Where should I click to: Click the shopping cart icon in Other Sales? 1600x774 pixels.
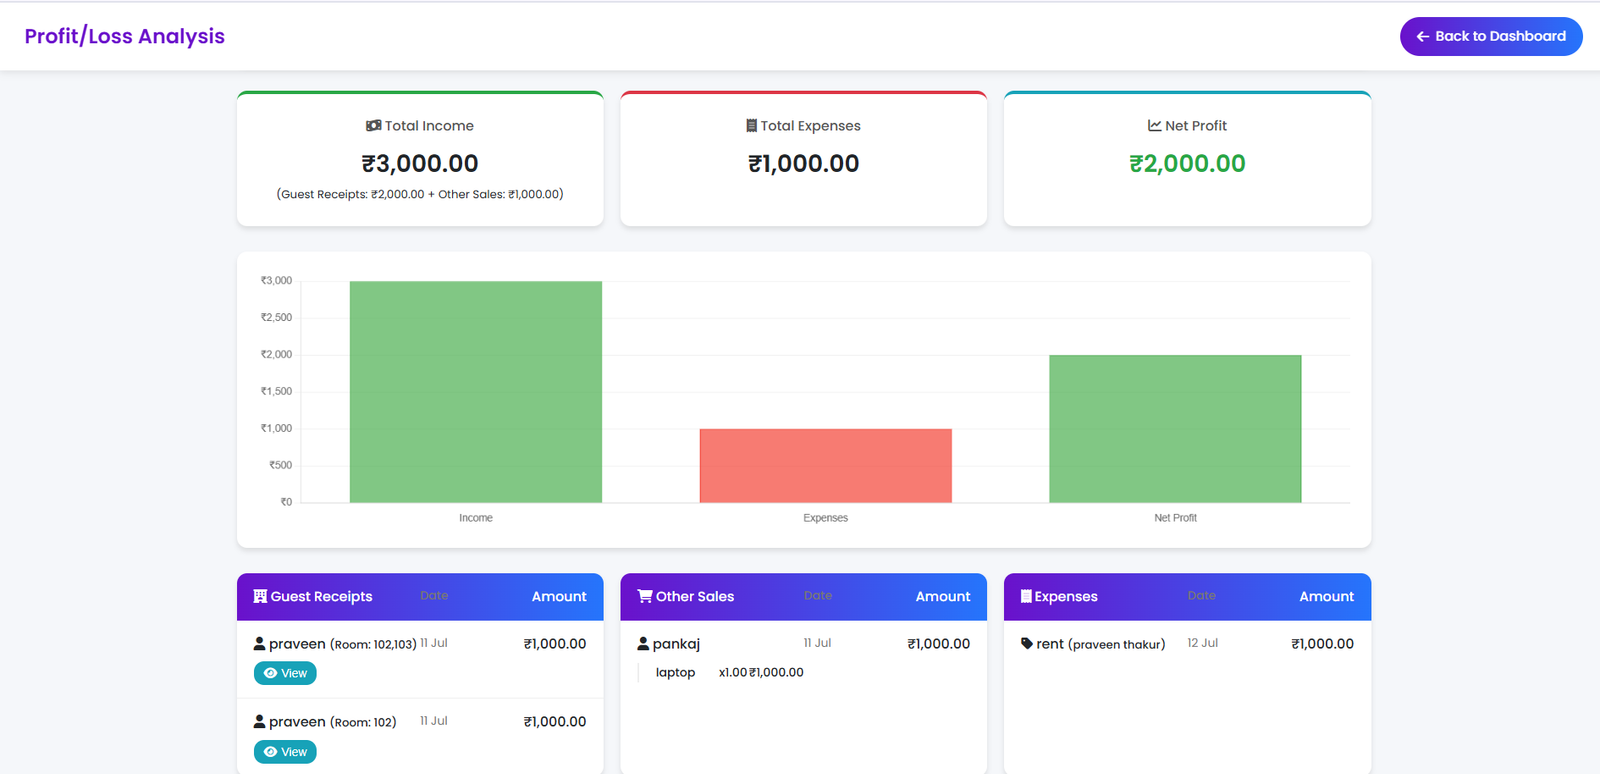point(645,597)
